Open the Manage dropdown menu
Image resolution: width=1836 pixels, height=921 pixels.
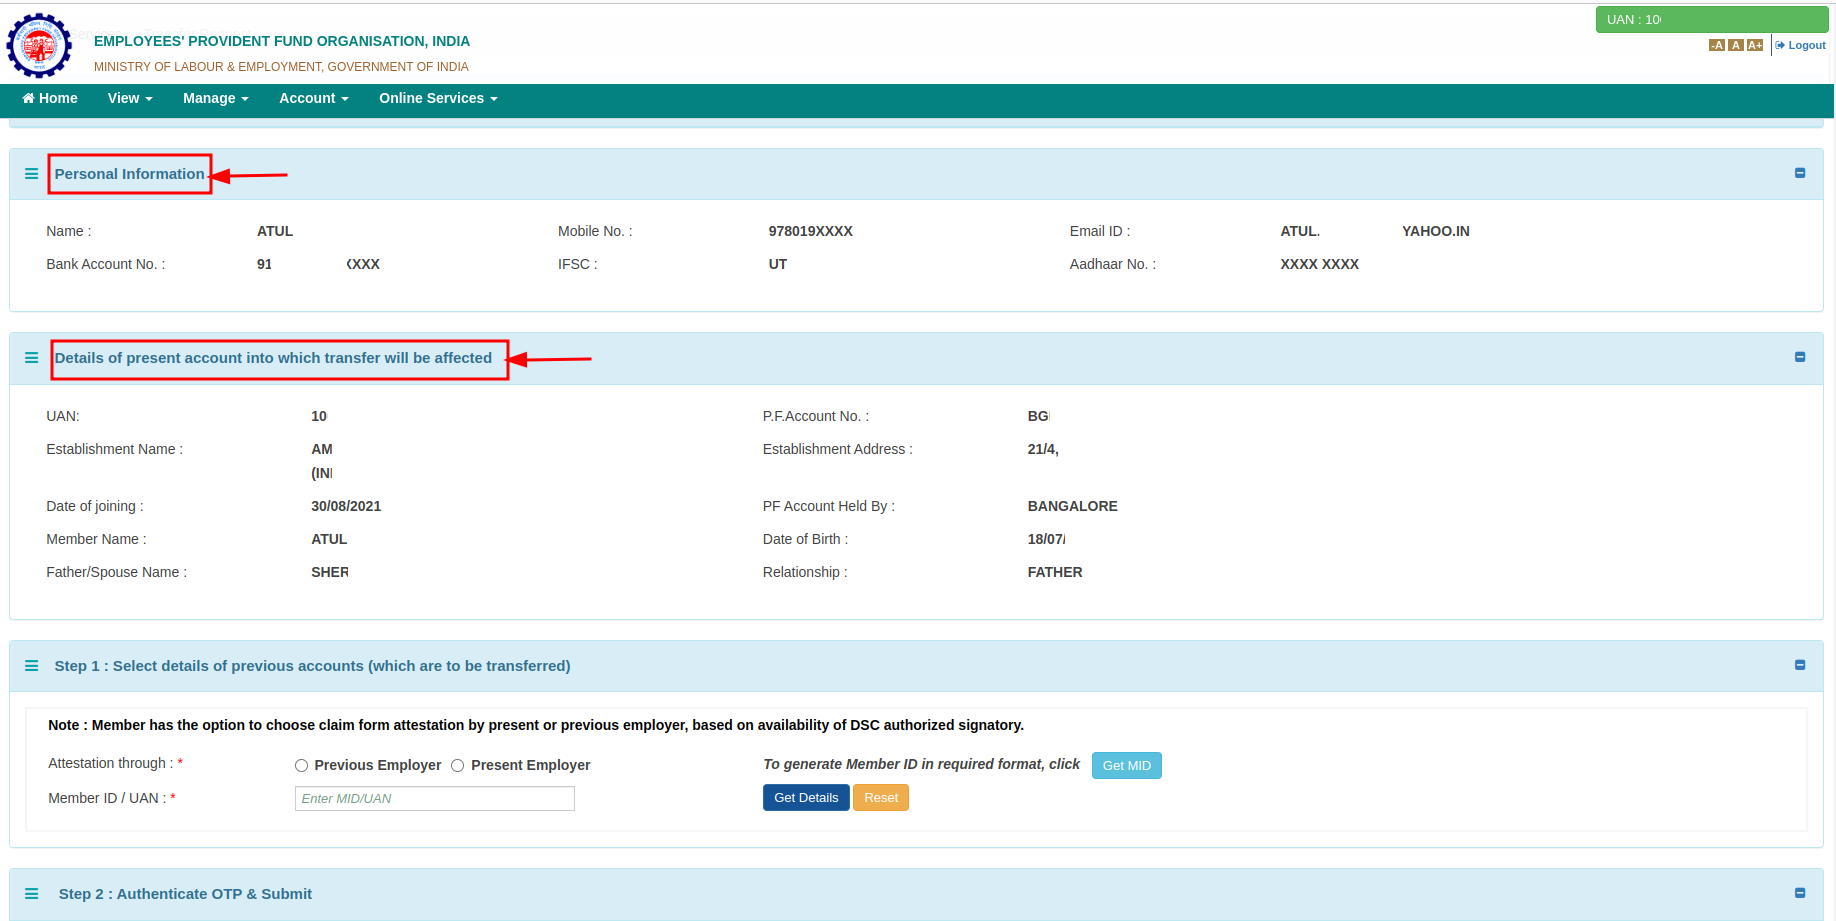click(x=216, y=98)
